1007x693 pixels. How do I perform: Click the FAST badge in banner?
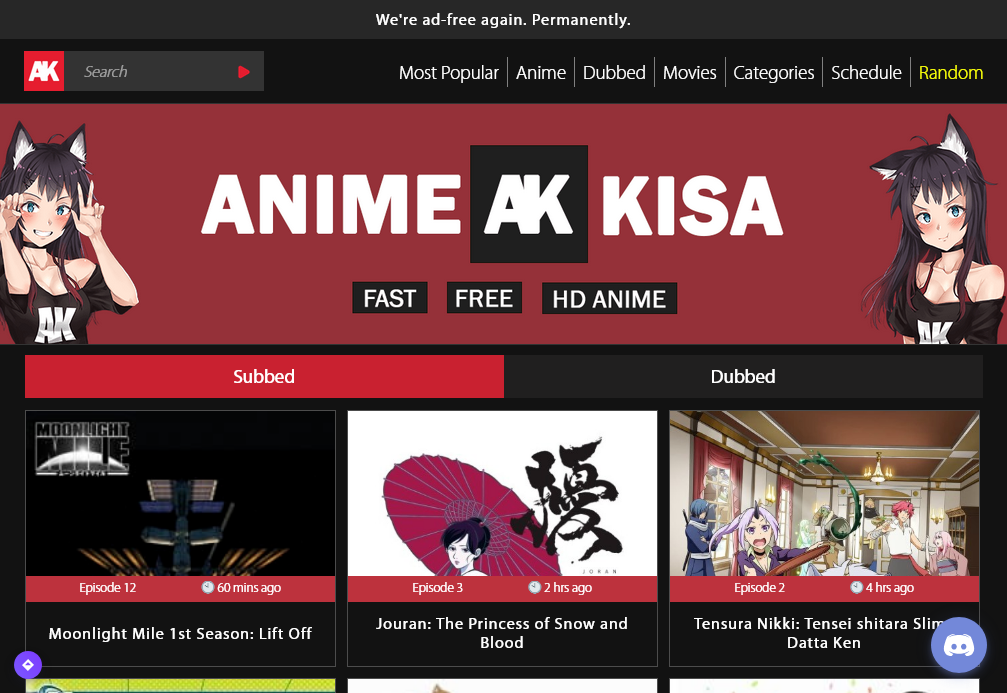pyautogui.click(x=390, y=298)
